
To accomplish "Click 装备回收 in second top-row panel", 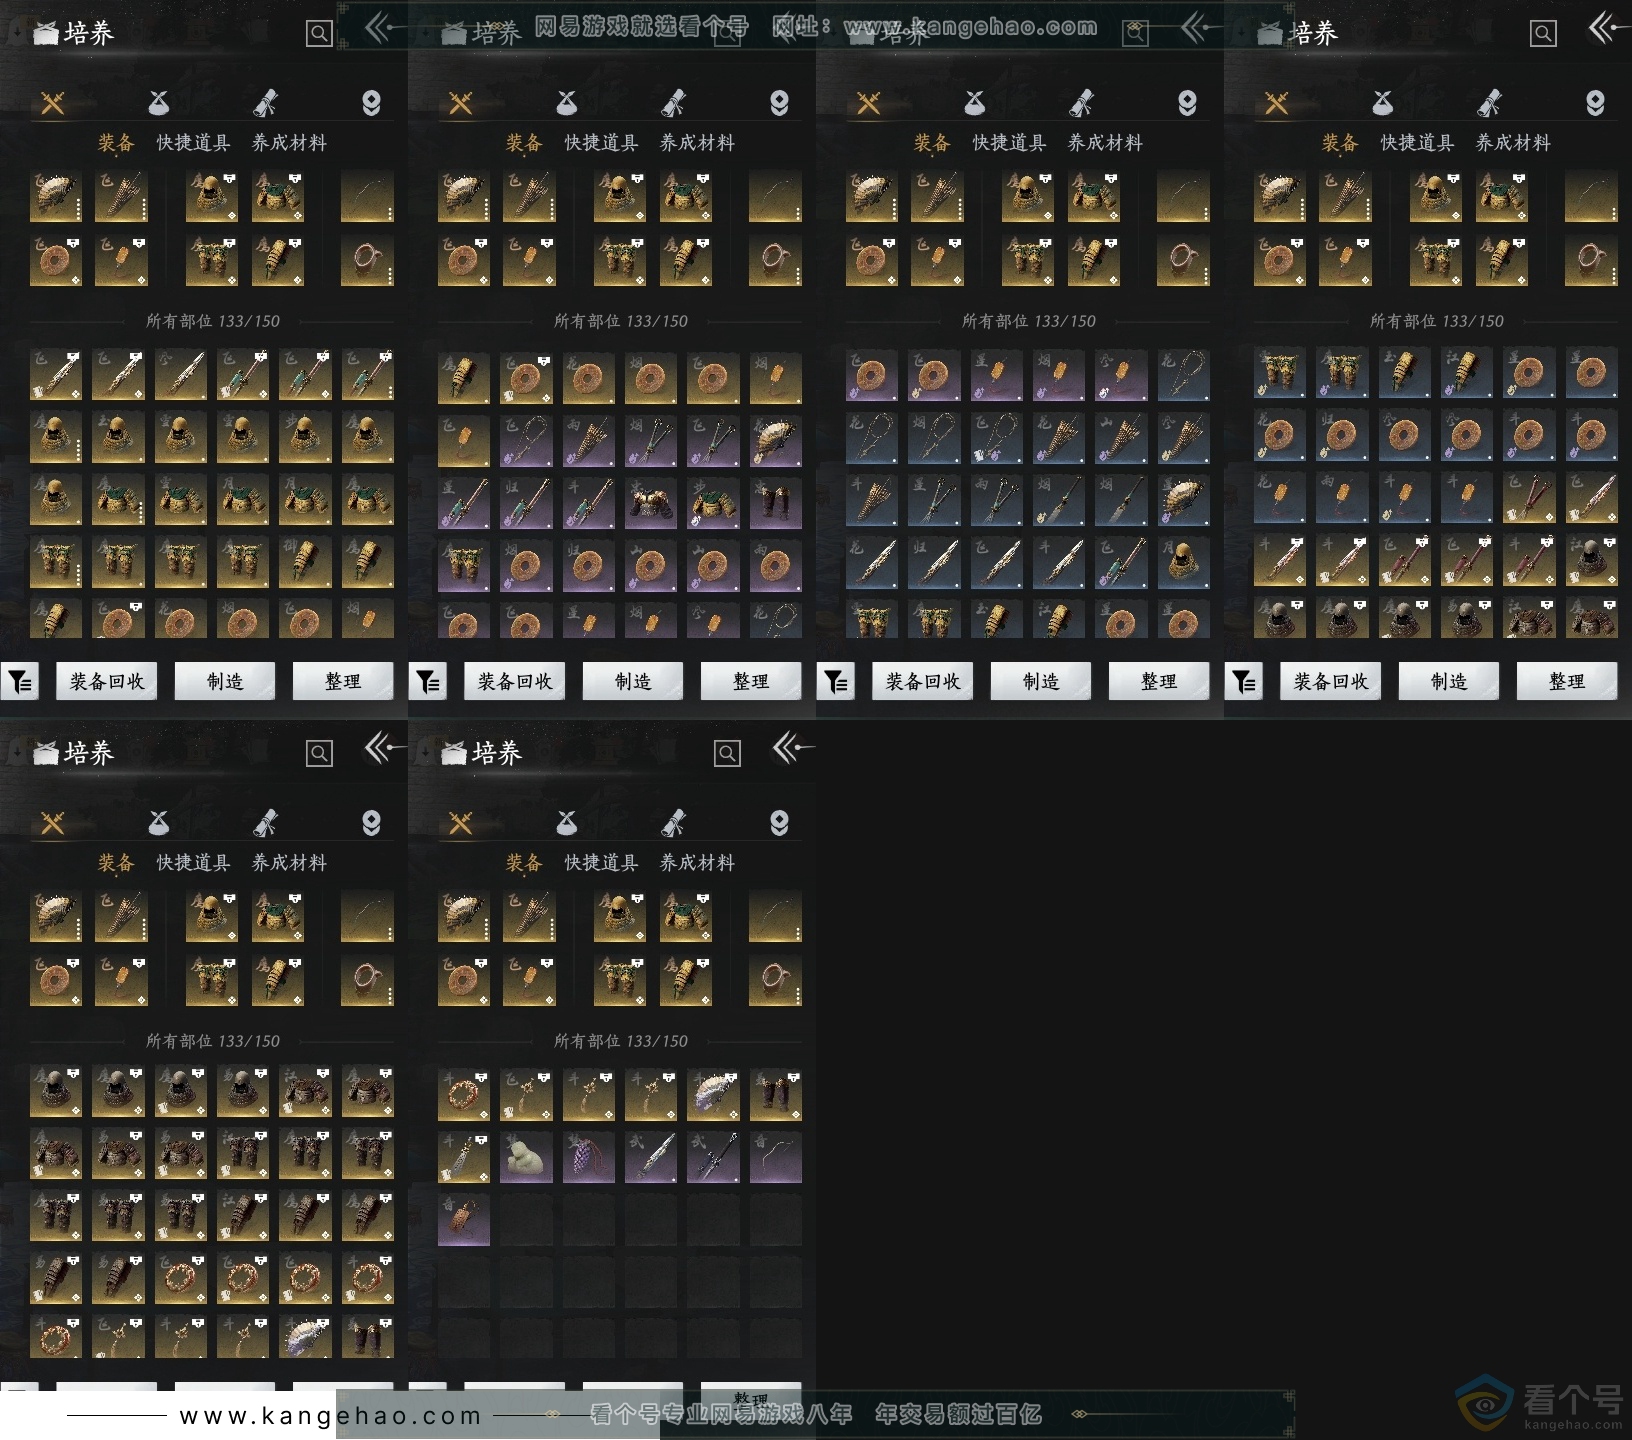I will [x=515, y=681].
